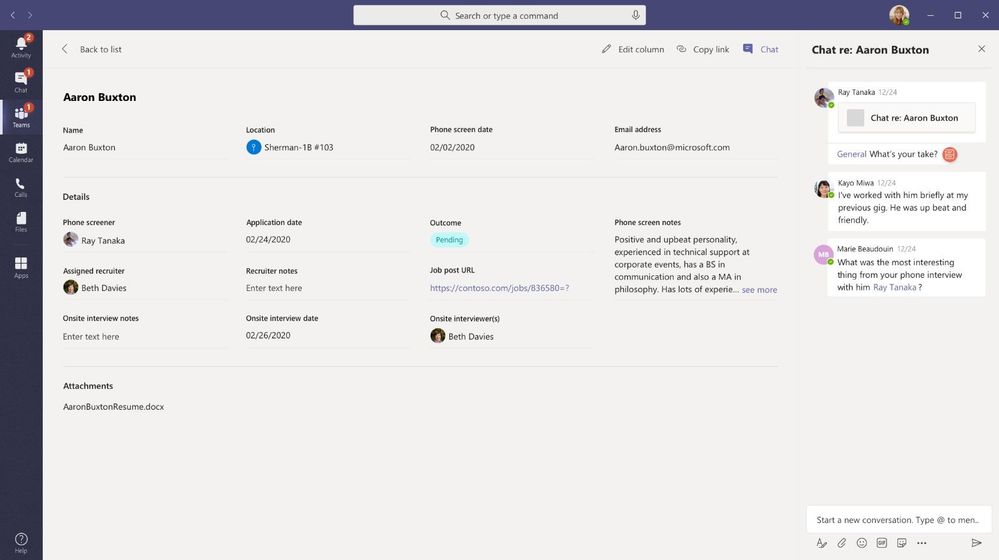
Task: Click Edit column in the top bar
Action: pyautogui.click(x=633, y=49)
